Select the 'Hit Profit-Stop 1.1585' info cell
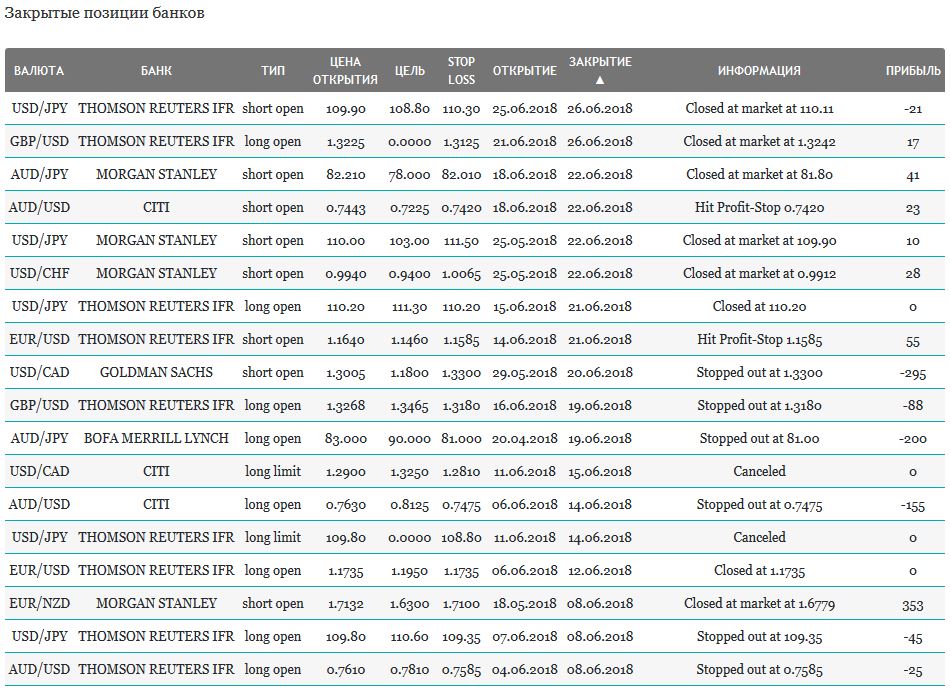The width and height of the screenshot is (950, 689). coord(760,339)
